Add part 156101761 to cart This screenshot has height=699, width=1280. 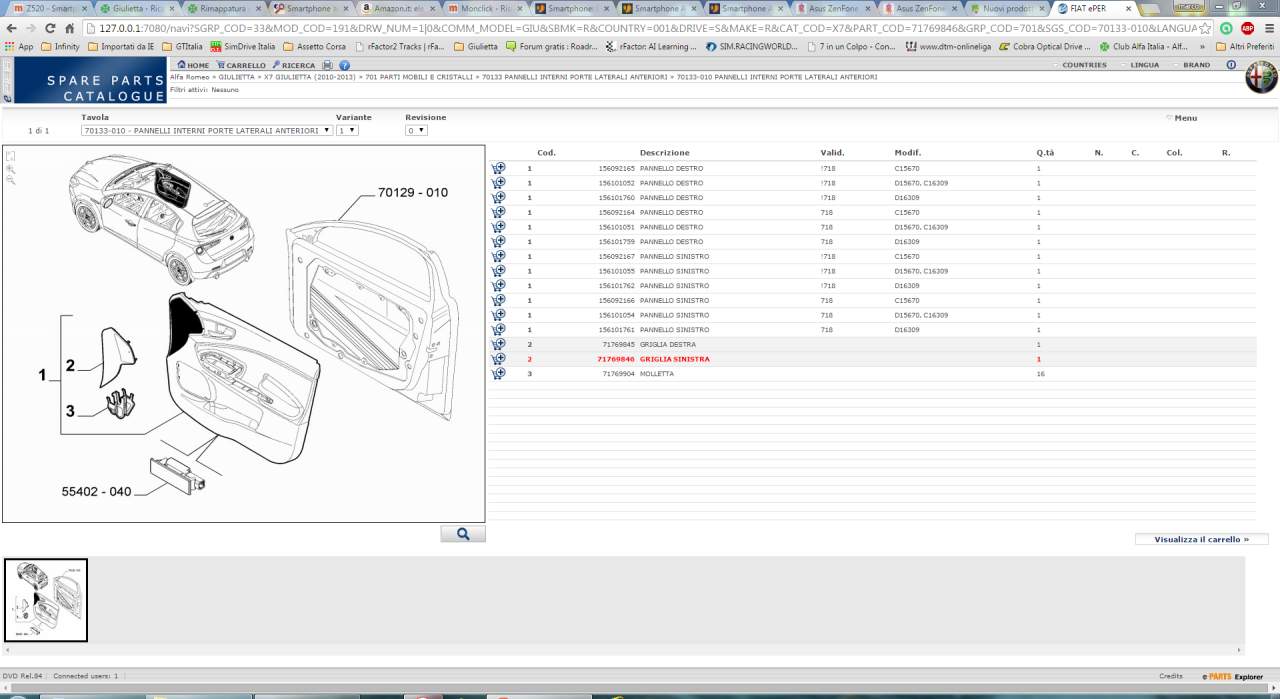pyautogui.click(x=498, y=329)
